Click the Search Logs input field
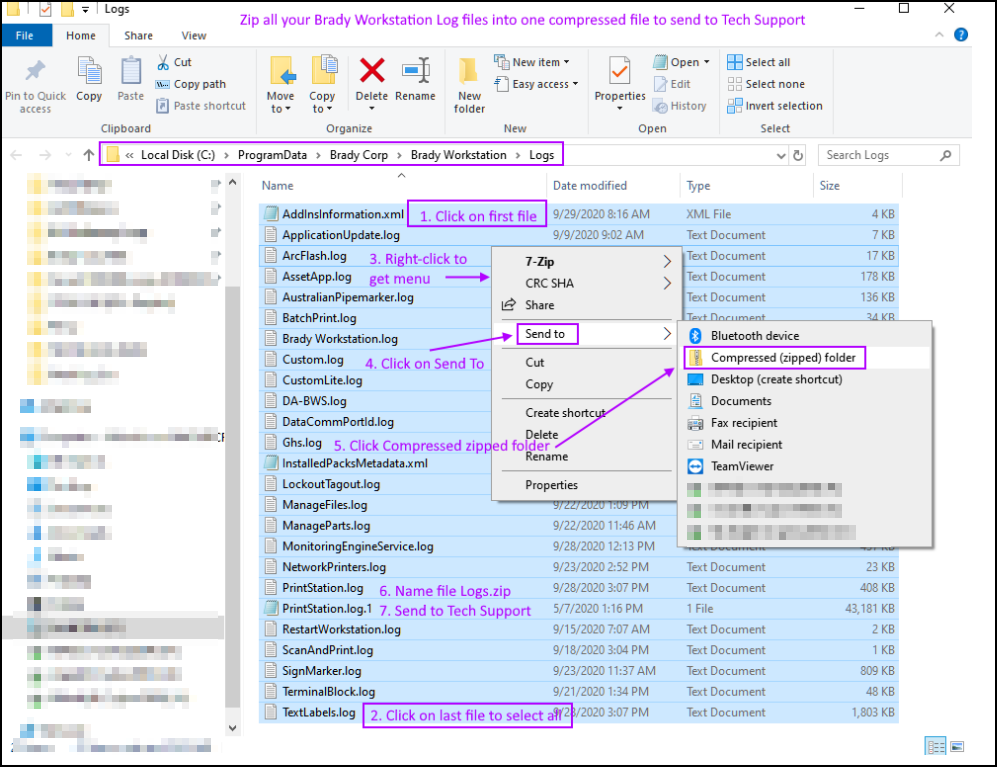Screen dimensions: 997x767 [878, 155]
